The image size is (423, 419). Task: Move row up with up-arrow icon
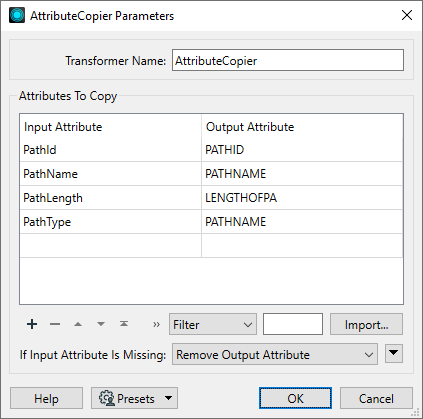point(78,324)
